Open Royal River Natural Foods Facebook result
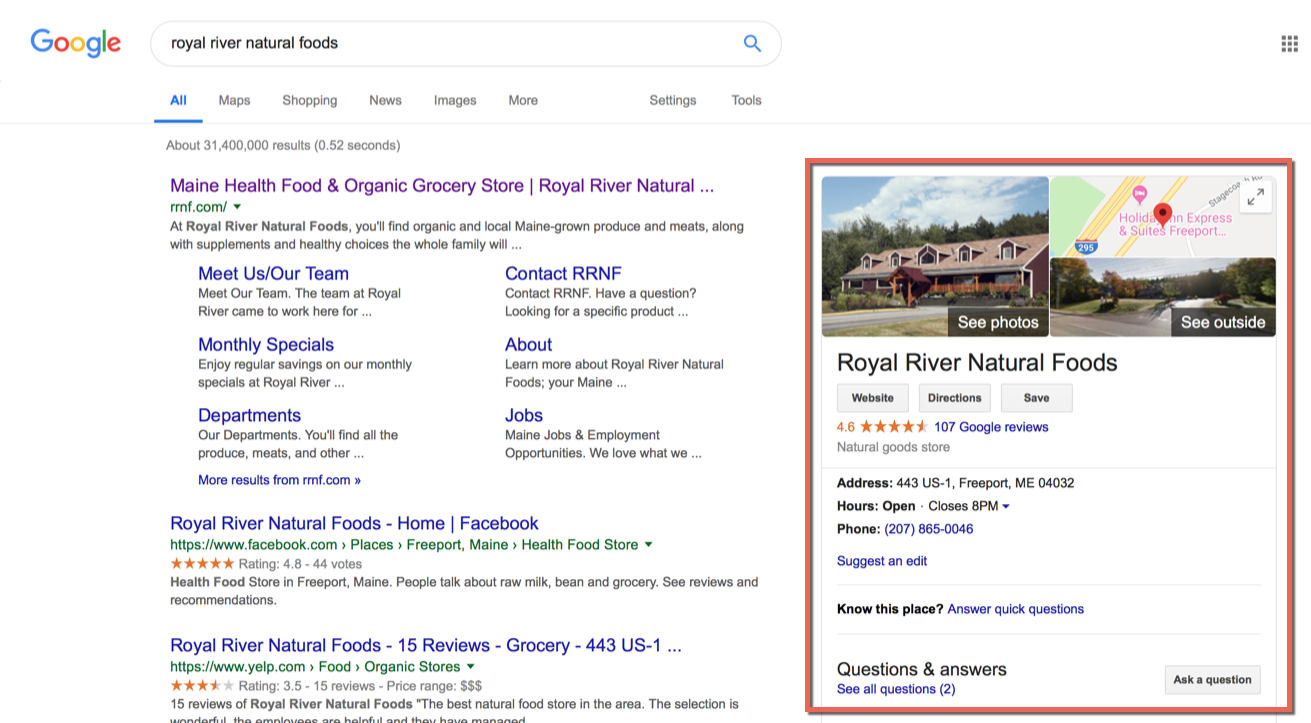The height and width of the screenshot is (723, 1311). pos(354,524)
